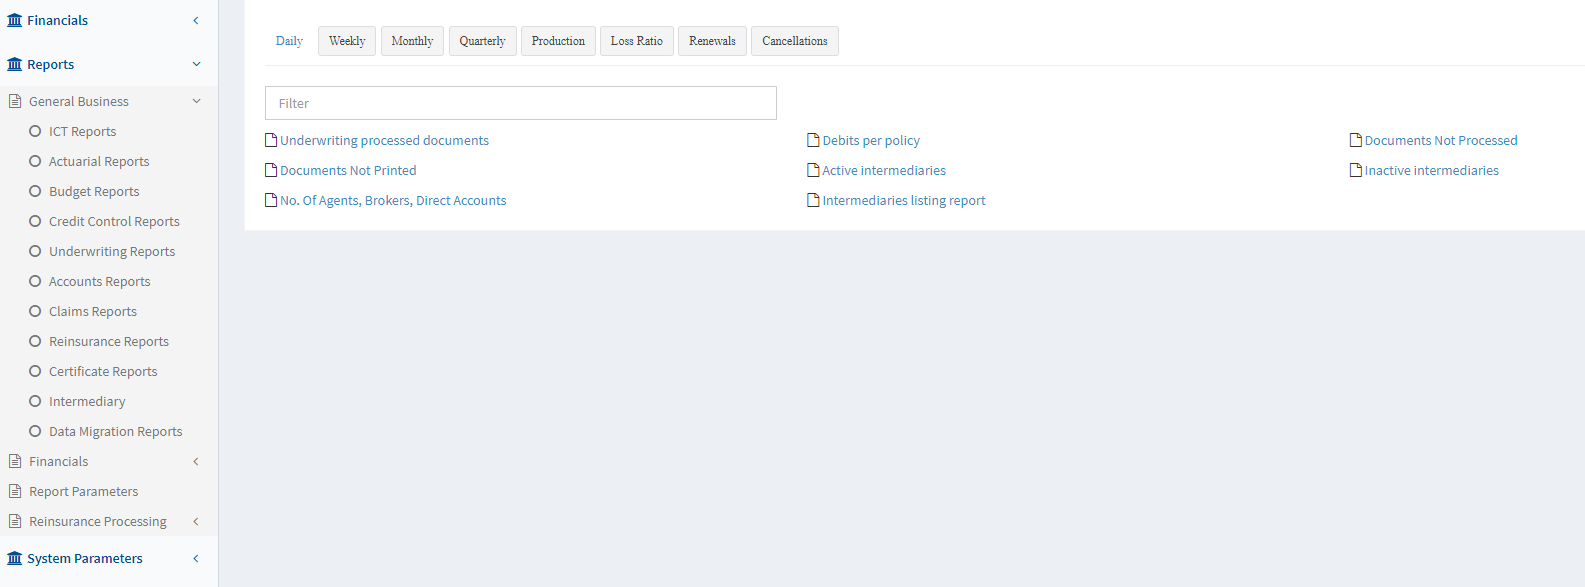Click the document icon beside Report Parameters
The width and height of the screenshot is (1585, 587).
point(15,491)
